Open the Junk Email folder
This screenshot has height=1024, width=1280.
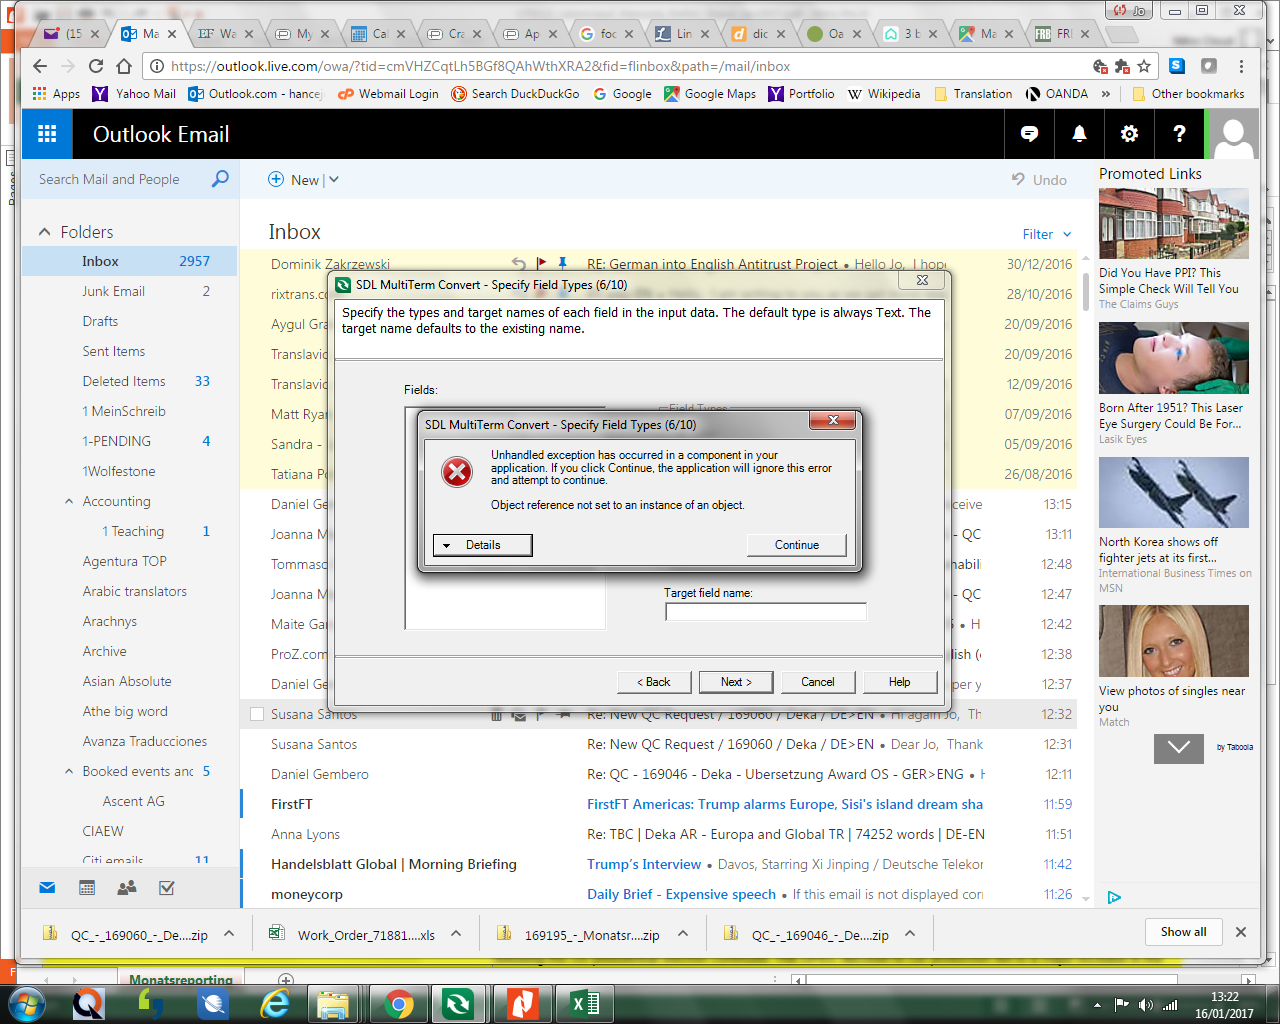pyautogui.click(x=130, y=291)
